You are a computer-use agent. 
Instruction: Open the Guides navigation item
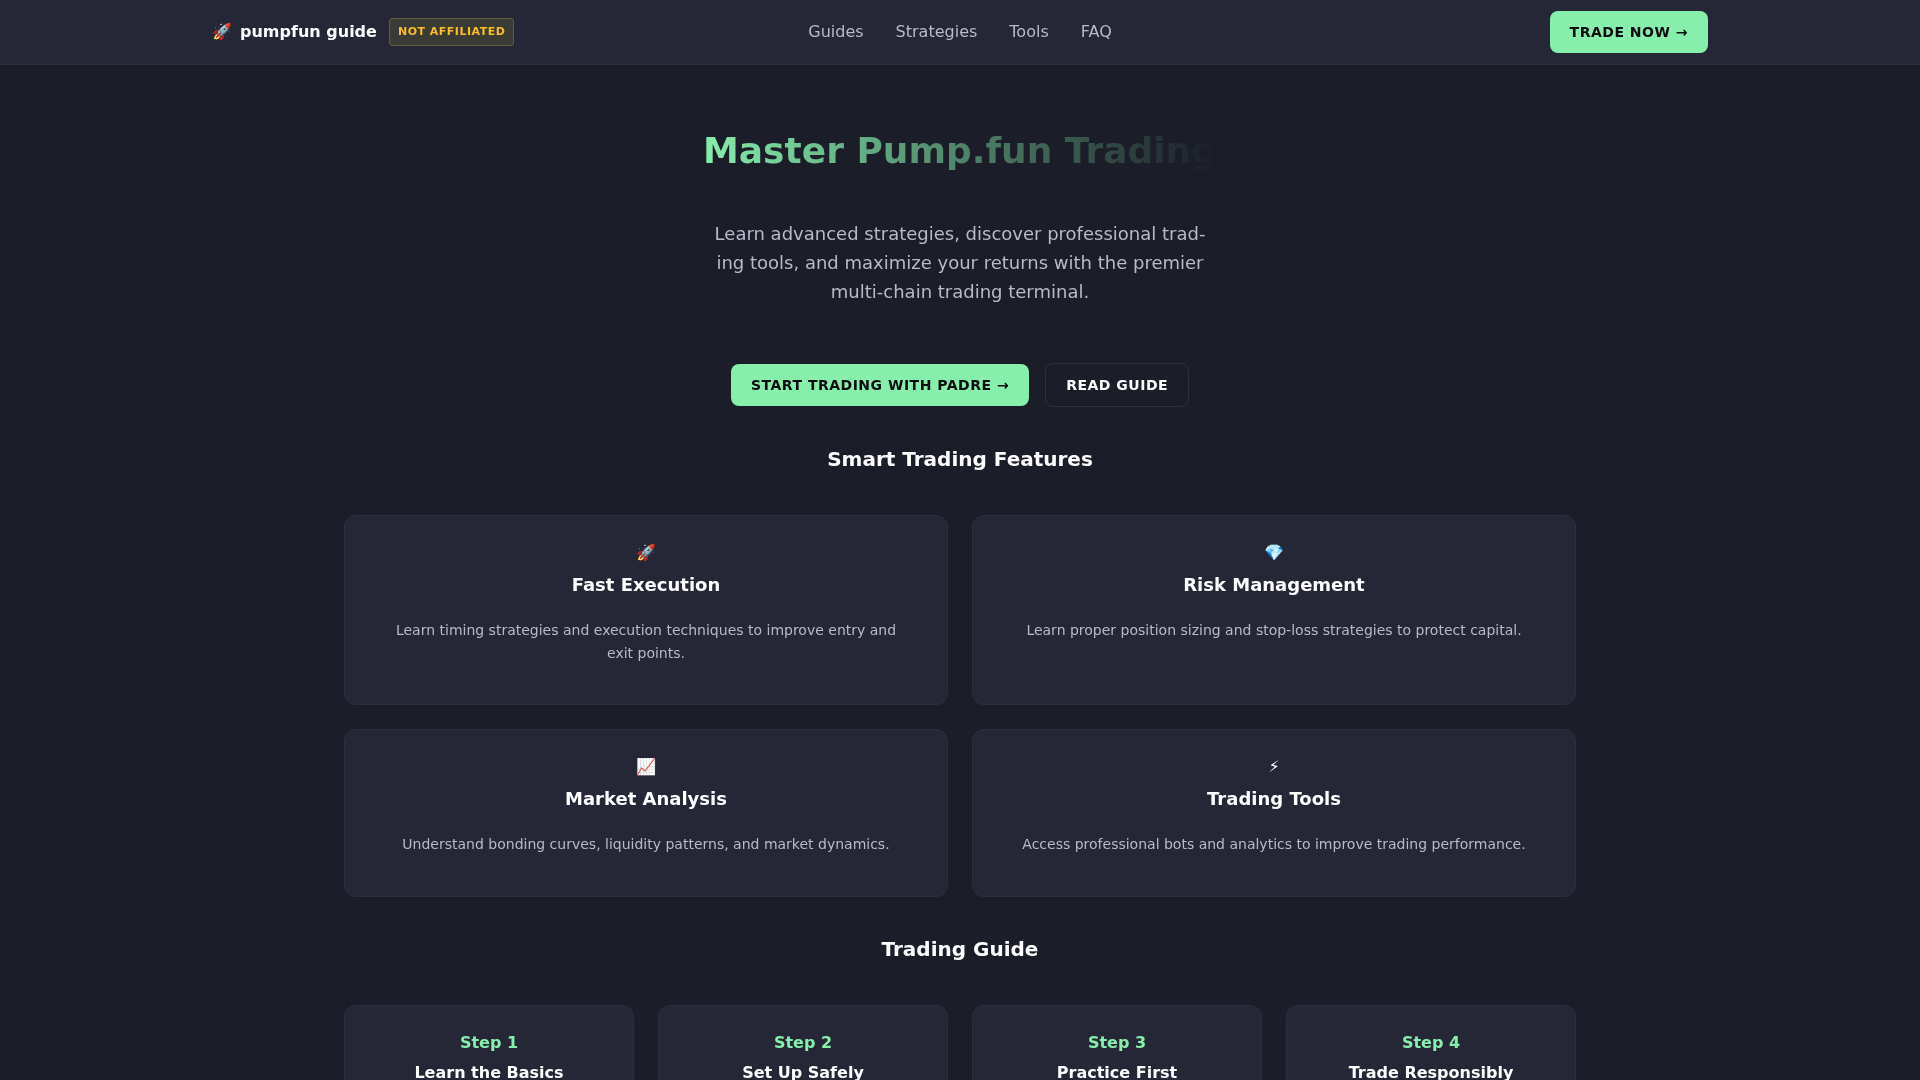point(836,32)
